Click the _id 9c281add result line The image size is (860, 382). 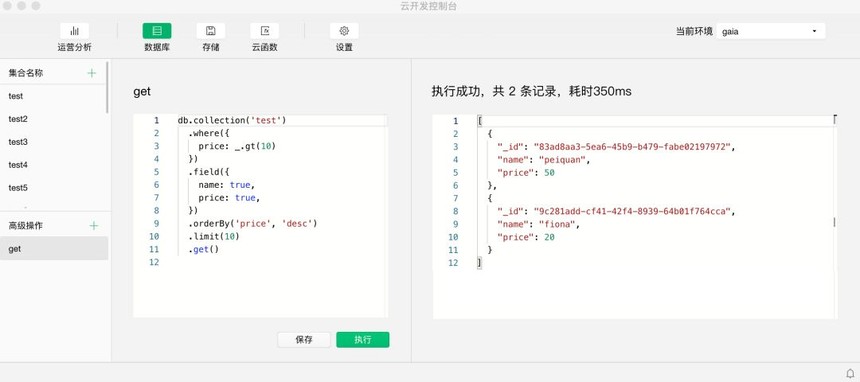tap(616, 211)
